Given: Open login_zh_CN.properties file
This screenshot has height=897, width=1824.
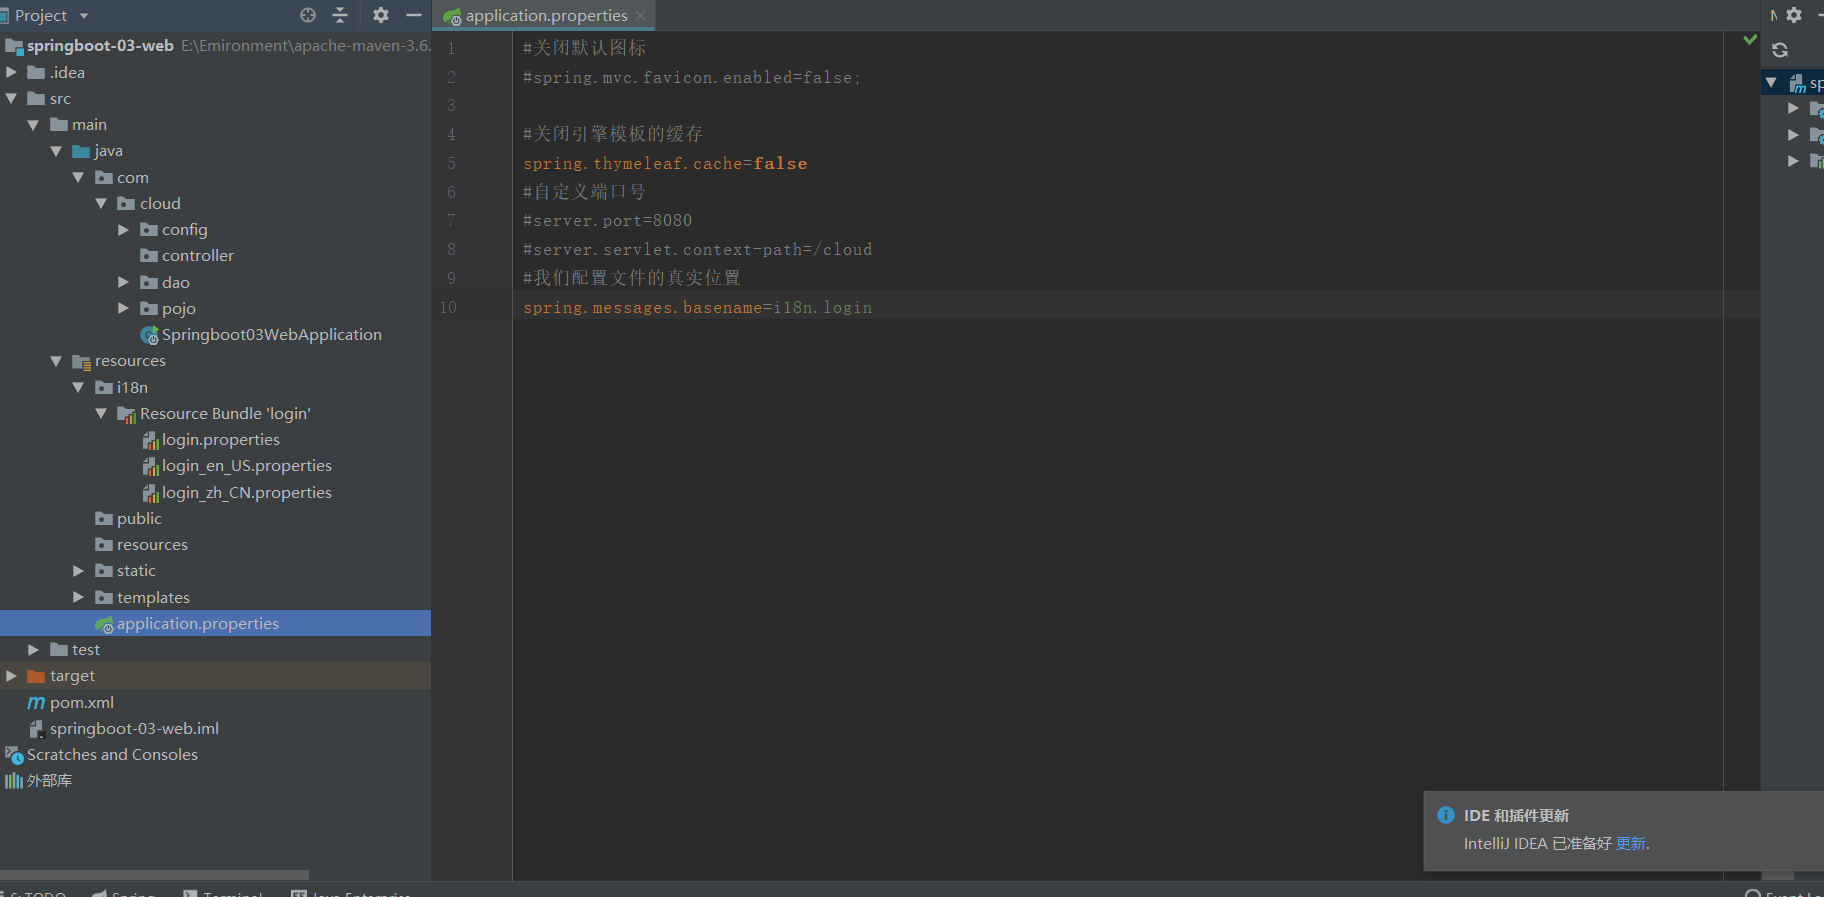Looking at the screenshot, I should [x=246, y=492].
